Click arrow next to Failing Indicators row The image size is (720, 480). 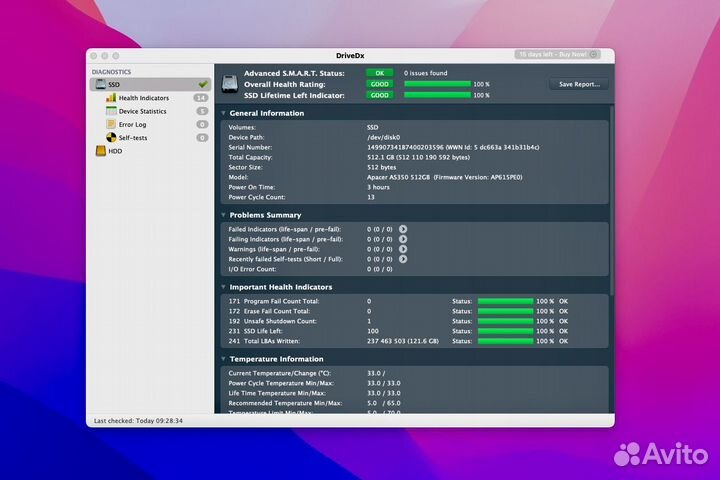(x=403, y=239)
